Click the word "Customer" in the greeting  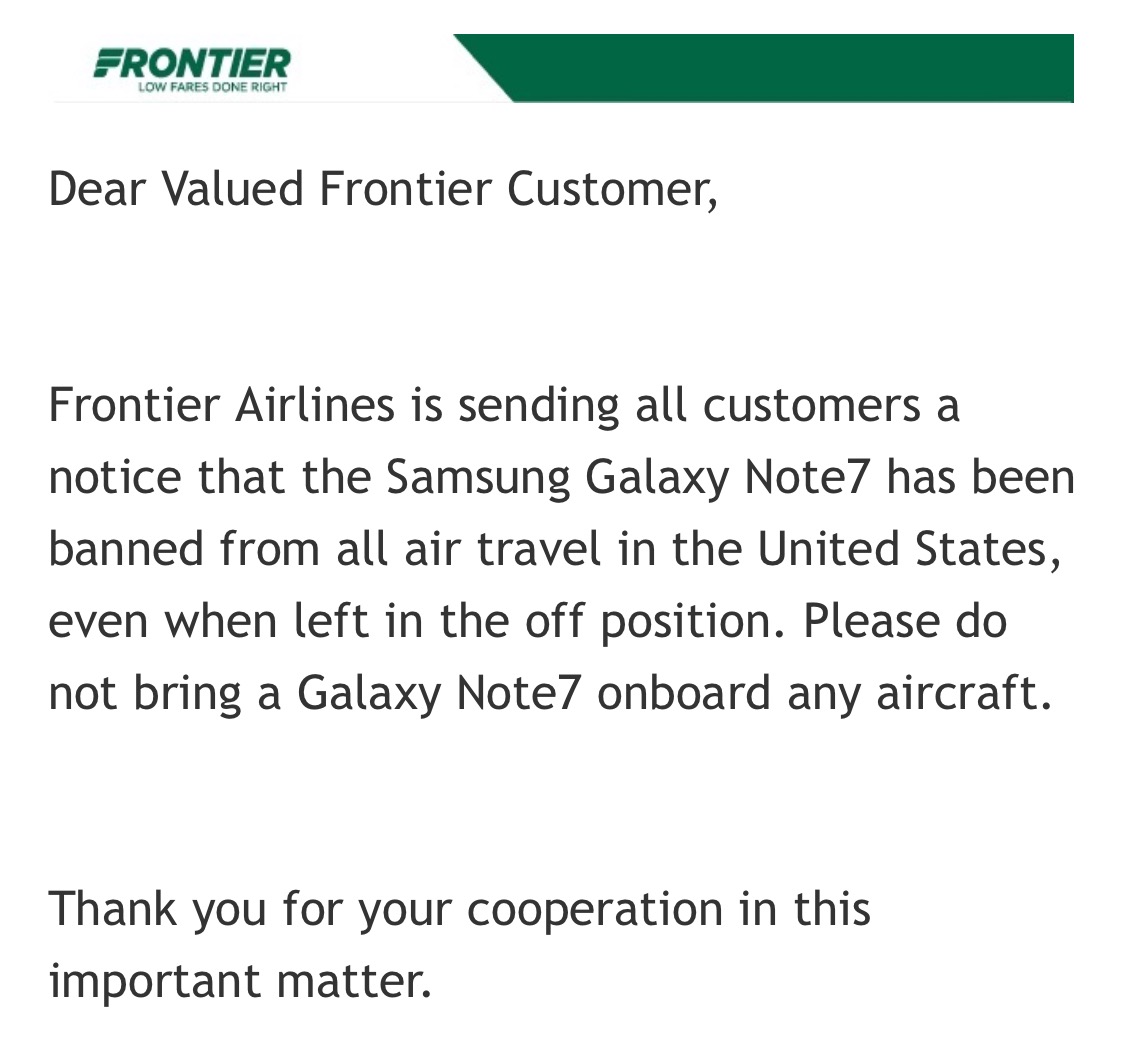[612, 189]
